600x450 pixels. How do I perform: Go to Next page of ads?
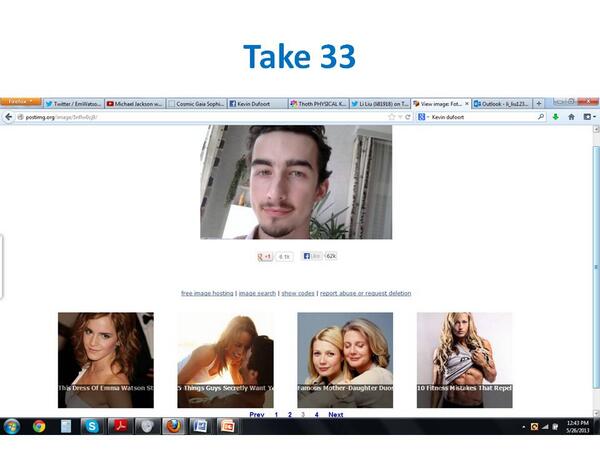(336, 414)
